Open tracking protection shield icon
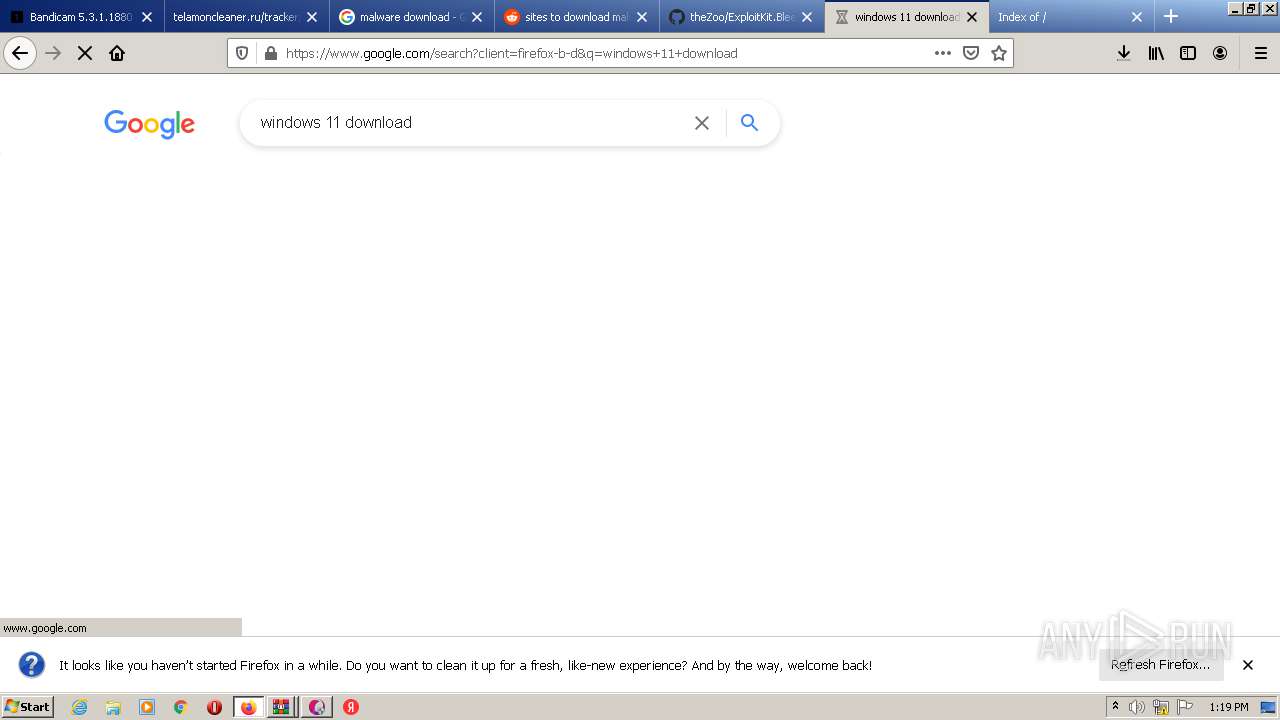1280x720 pixels. coord(242,53)
